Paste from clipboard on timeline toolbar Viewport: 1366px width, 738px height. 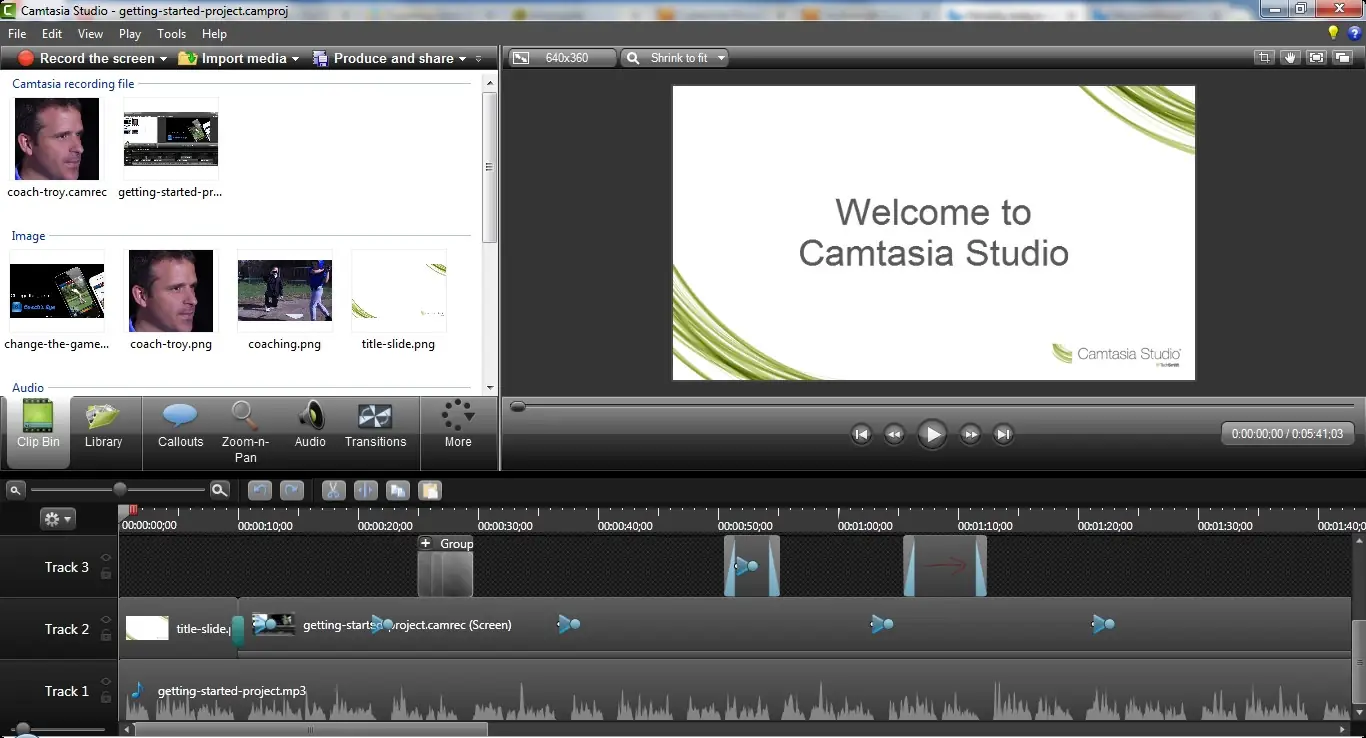(429, 490)
